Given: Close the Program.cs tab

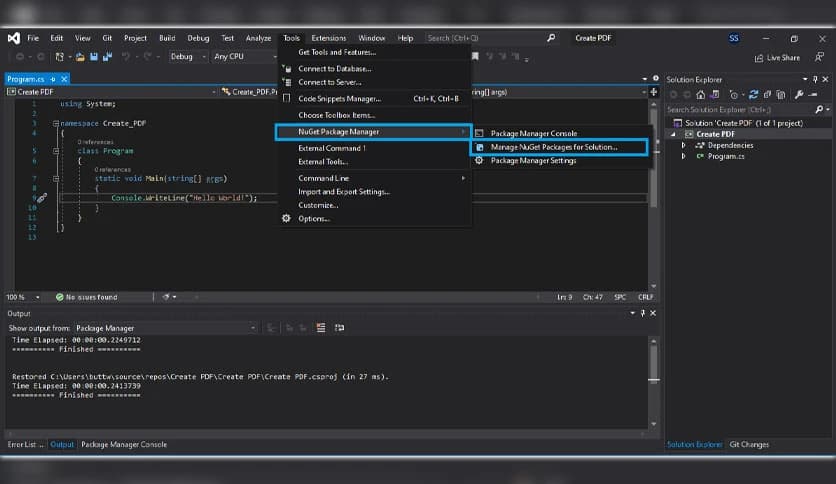Looking at the screenshot, I should pos(64,79).
